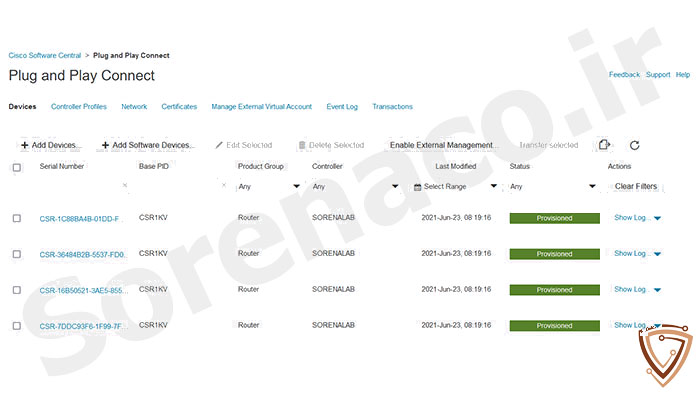This screenshot has width=700, height=394.
Task: Clear the Serial Number filter with X
Action: coord(125,185)
